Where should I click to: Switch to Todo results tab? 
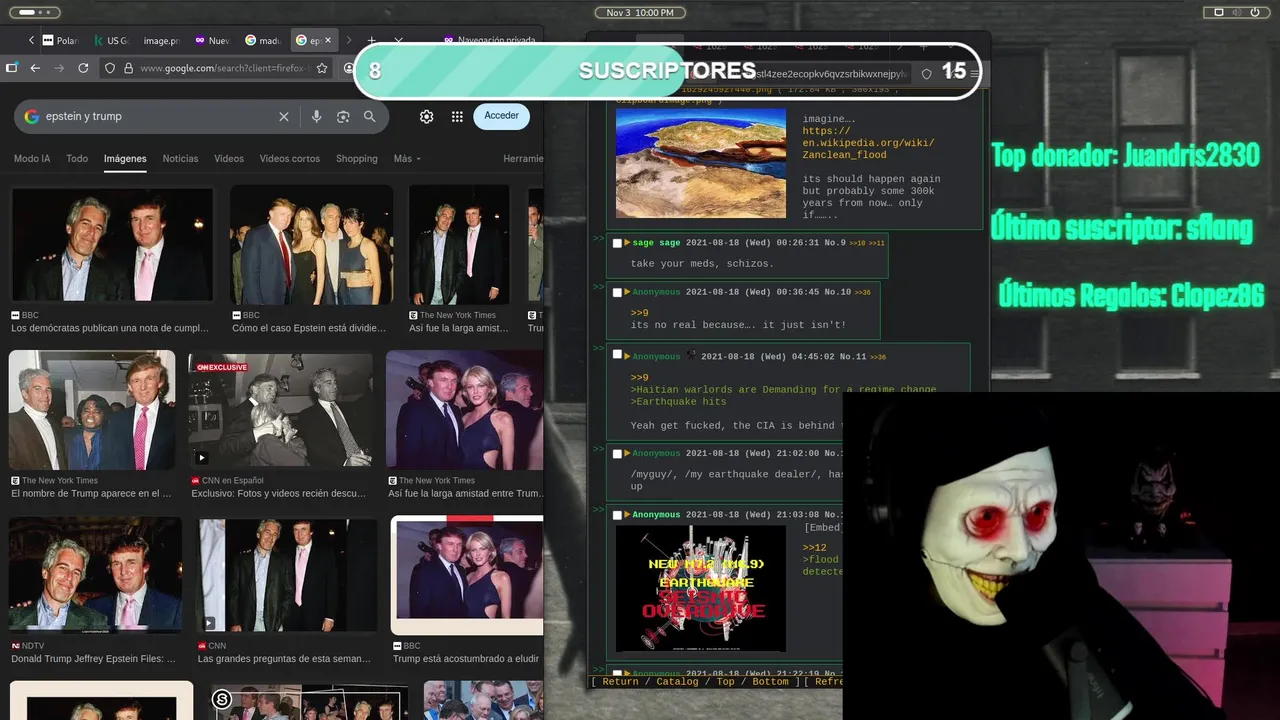(77, 158)
